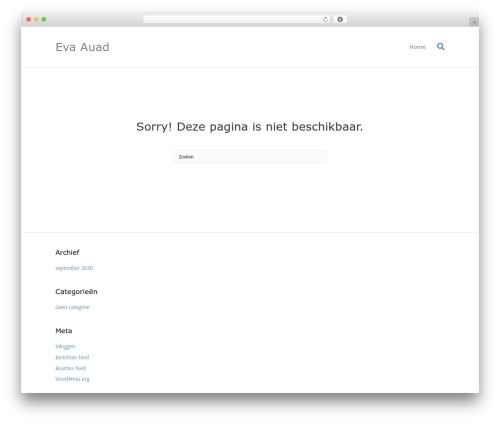Reload the page using browser refresh icon
The image size is (500, 423).
point(325,20)
